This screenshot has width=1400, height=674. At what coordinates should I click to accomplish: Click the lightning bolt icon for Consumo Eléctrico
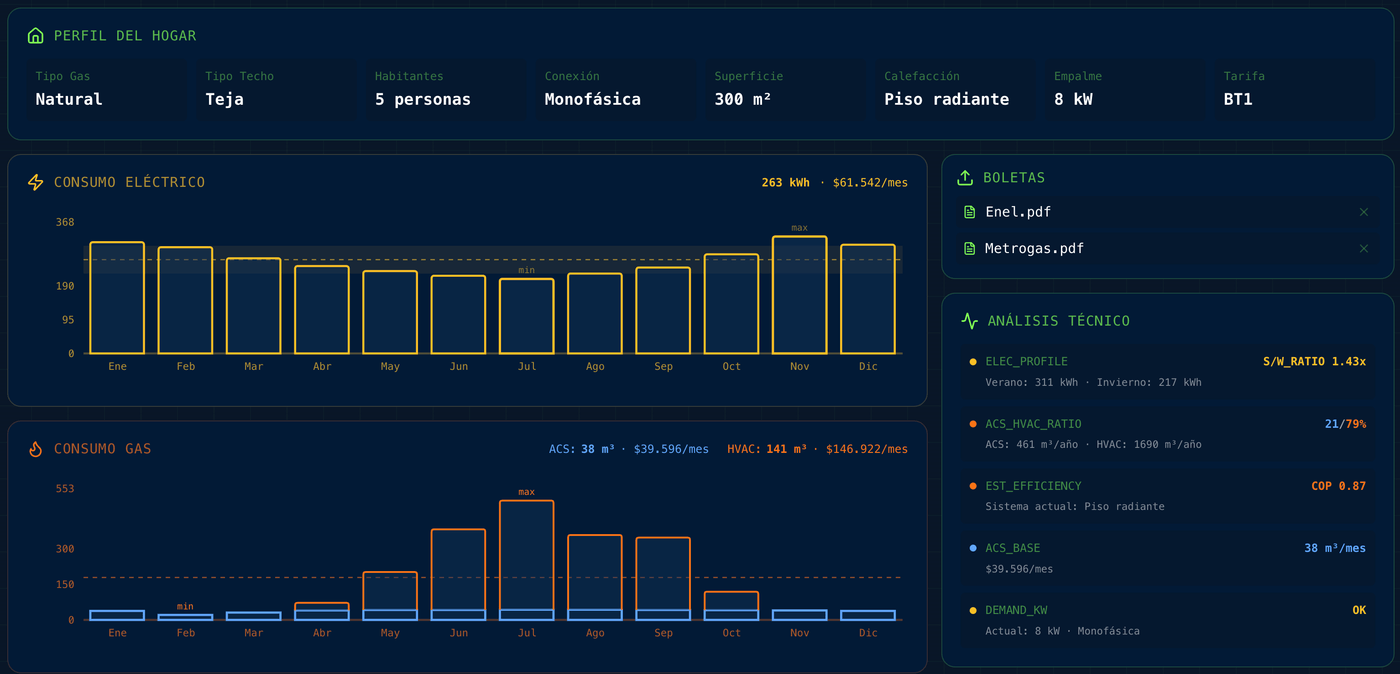tap(36, 182)
